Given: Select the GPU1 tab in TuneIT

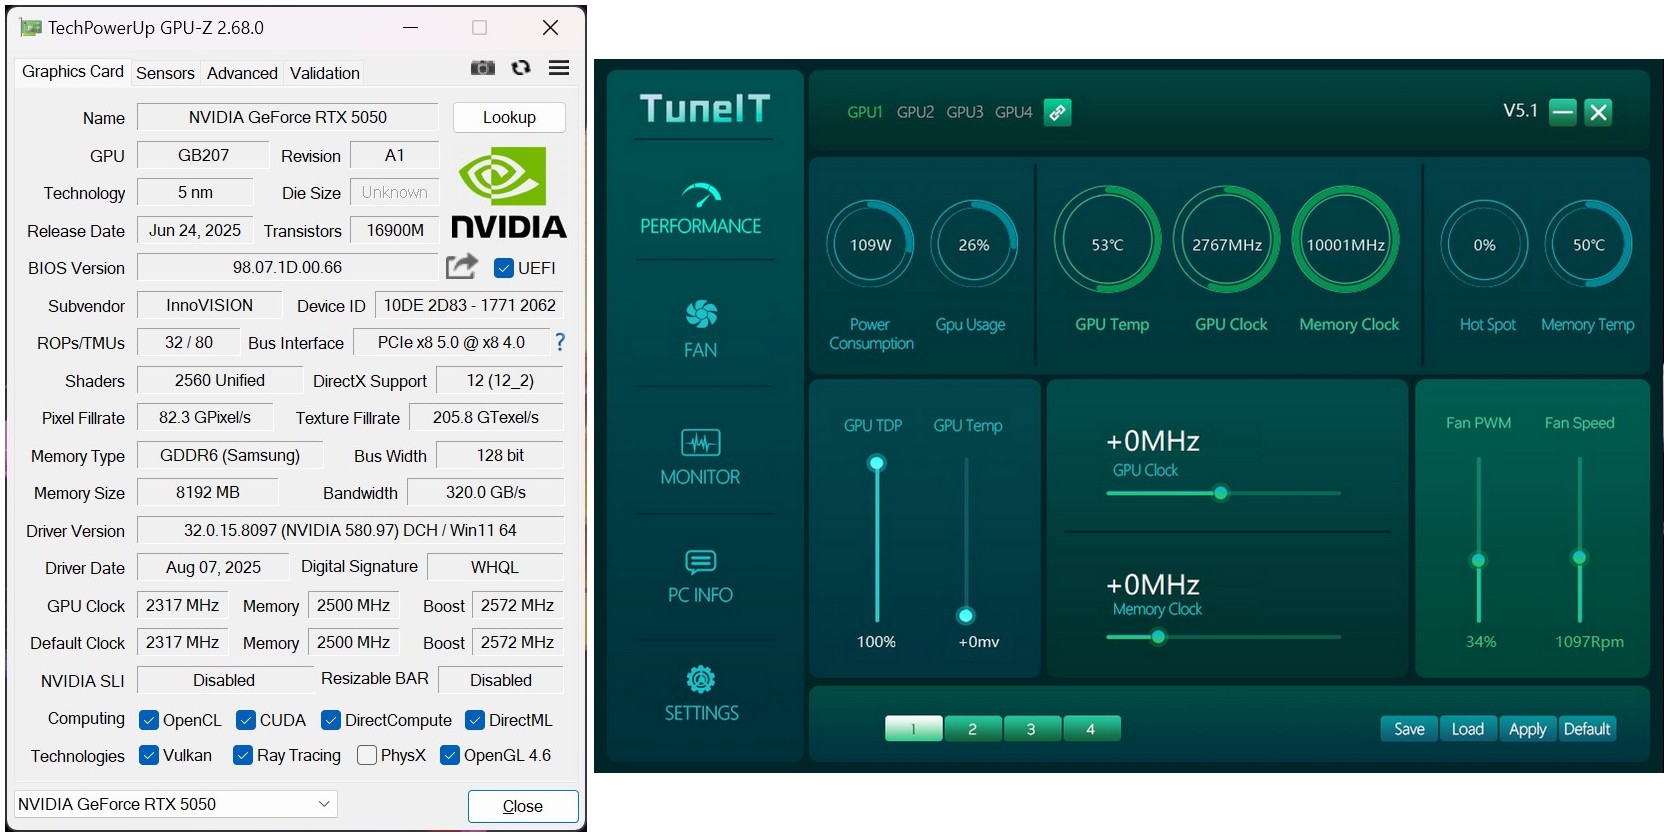Looking at the screenshot, I should click(865, 112).
